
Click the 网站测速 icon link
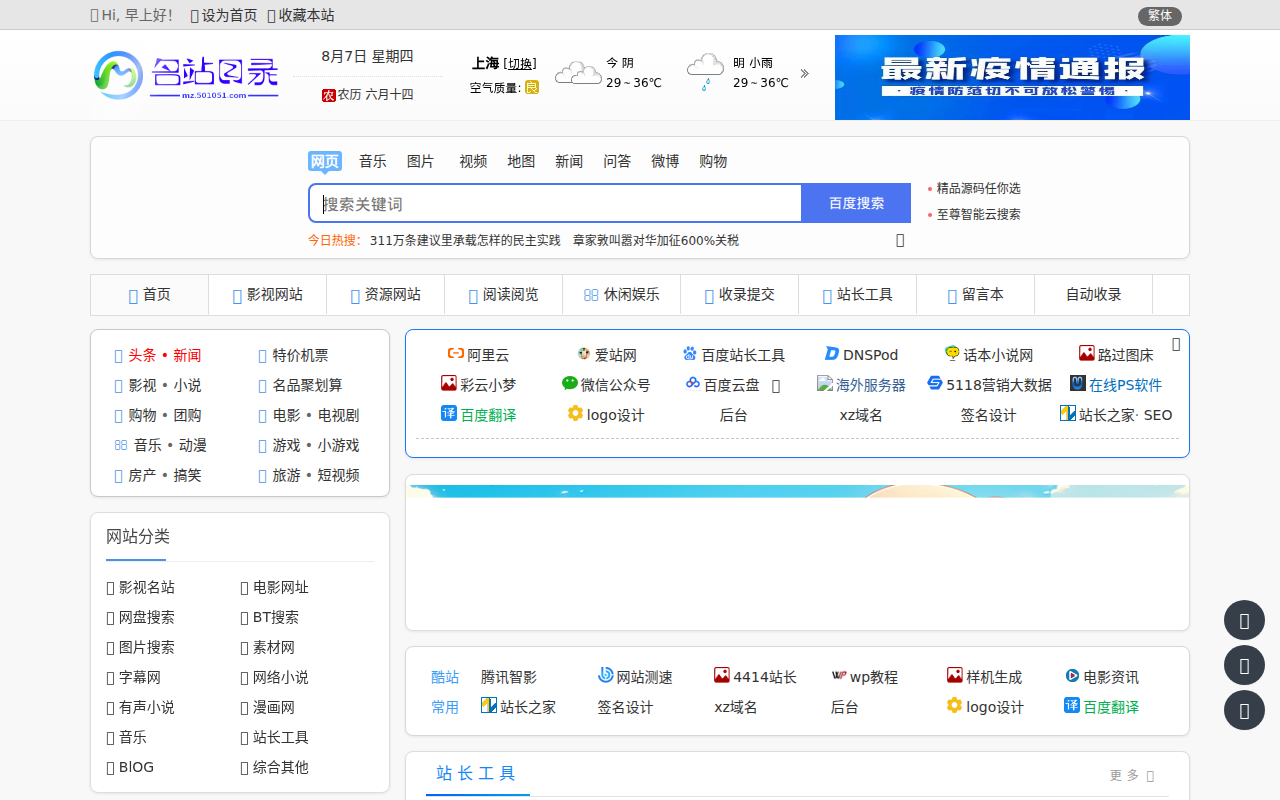[606, 676]
